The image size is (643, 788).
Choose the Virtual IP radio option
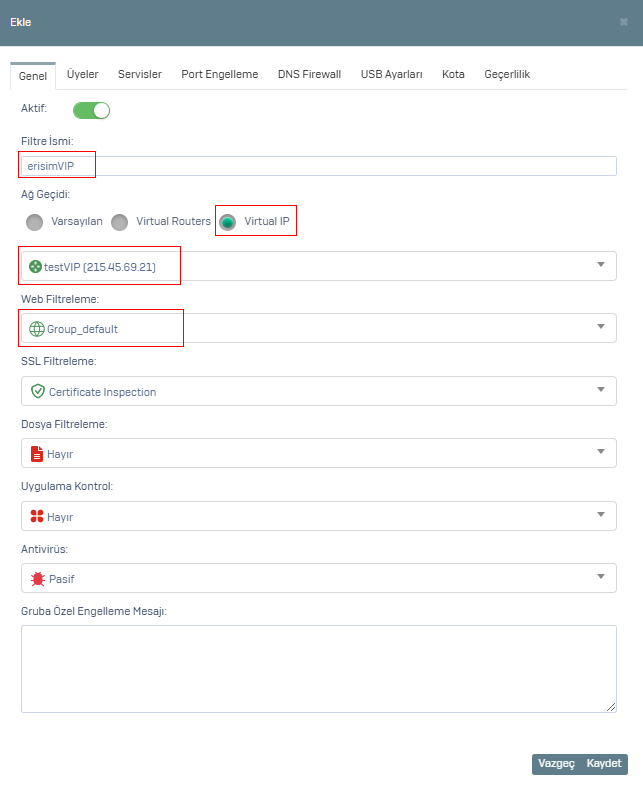click(x=228, y=222)
